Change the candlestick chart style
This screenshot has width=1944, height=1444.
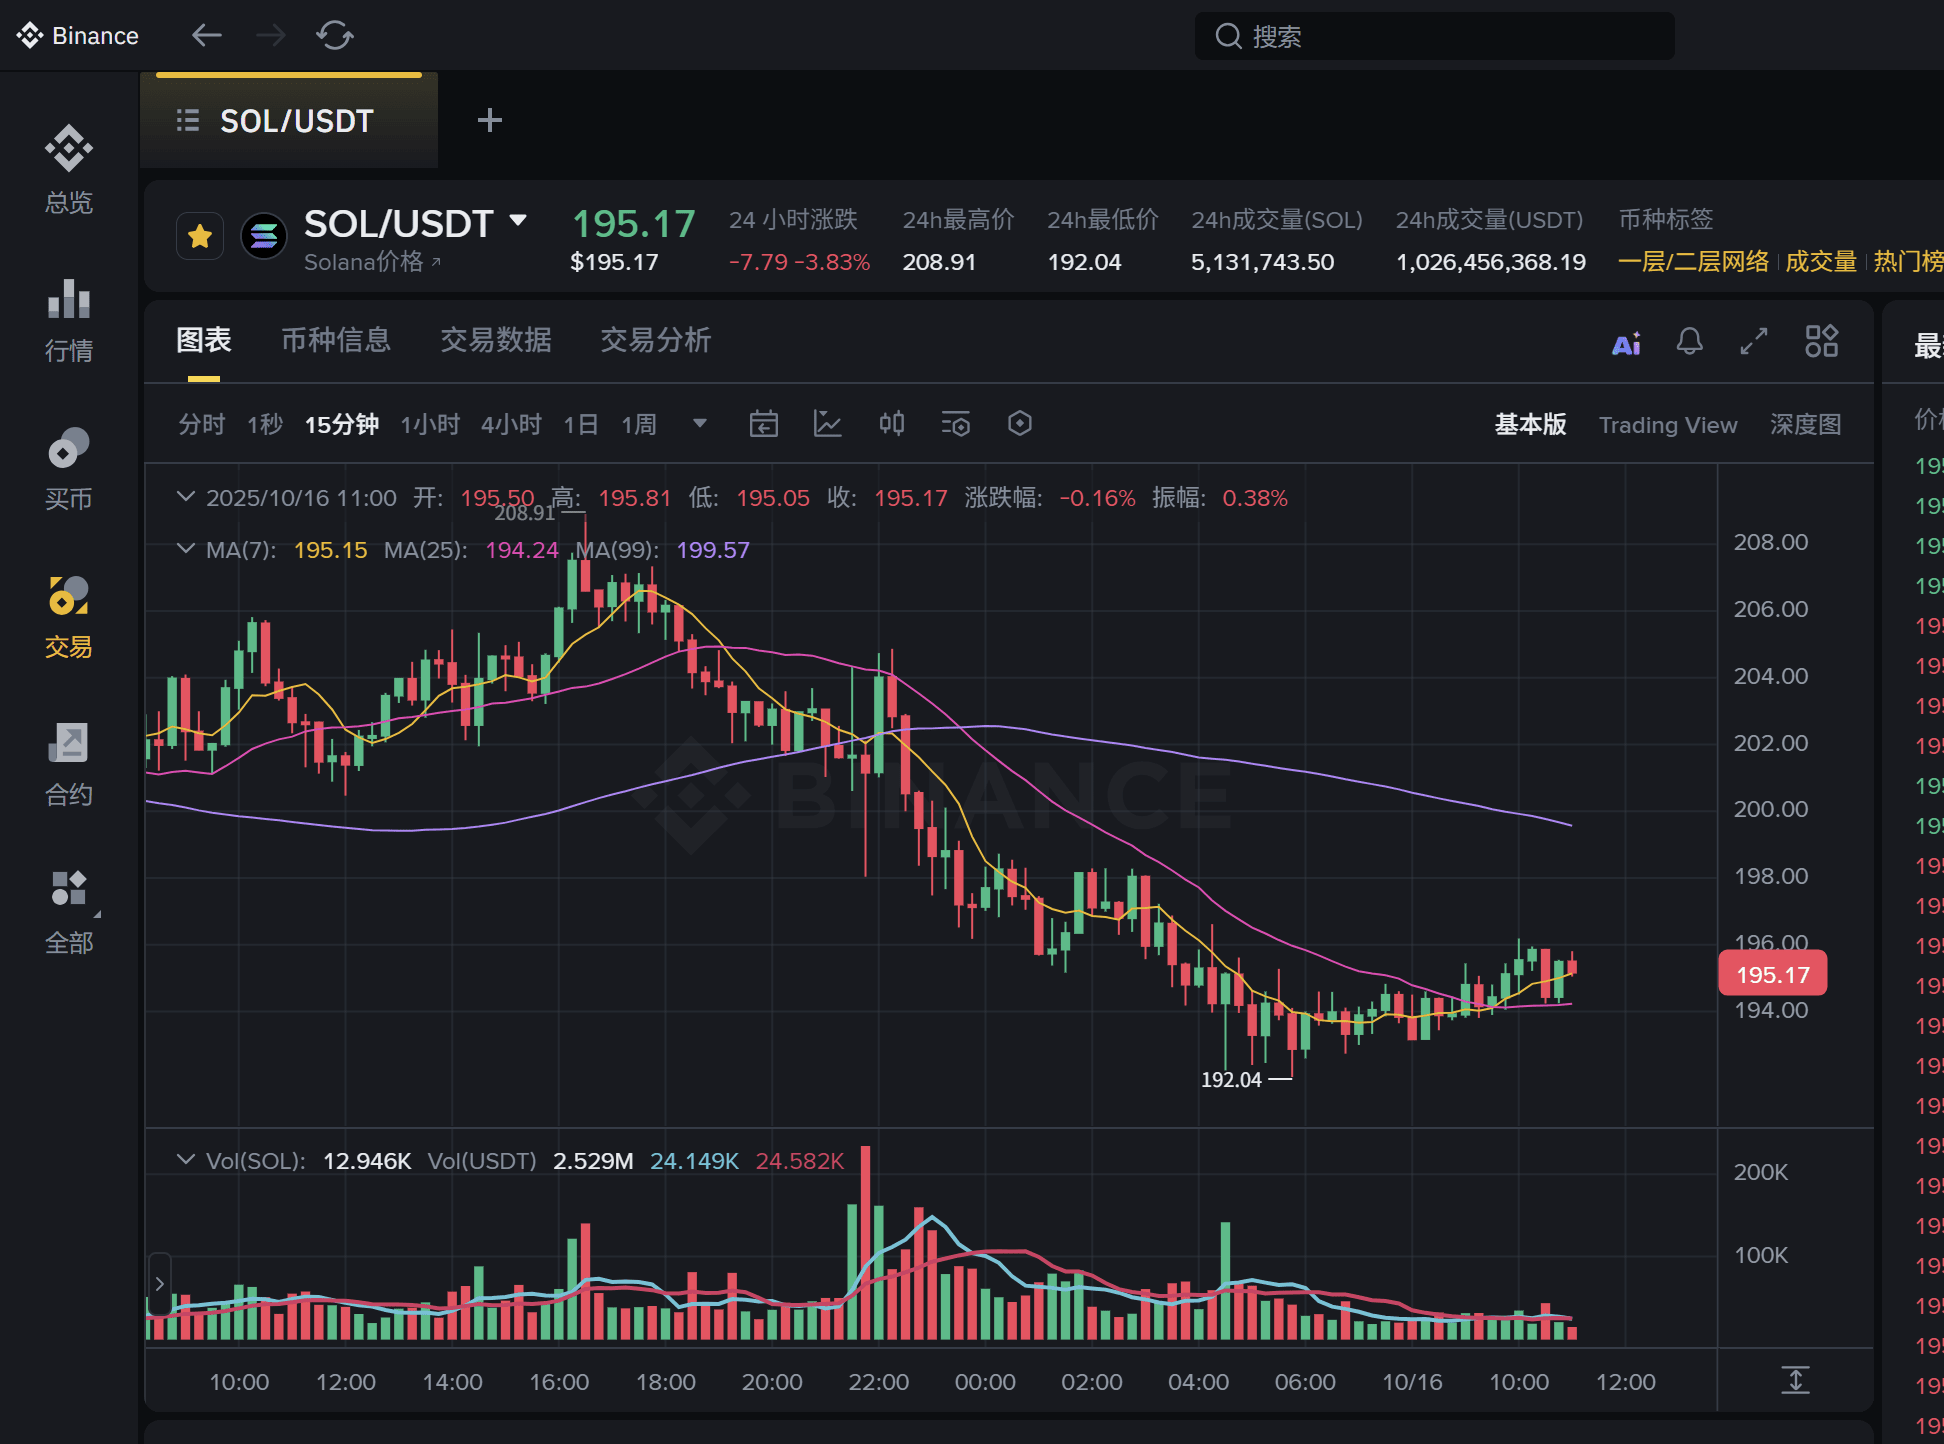[891, 424]
